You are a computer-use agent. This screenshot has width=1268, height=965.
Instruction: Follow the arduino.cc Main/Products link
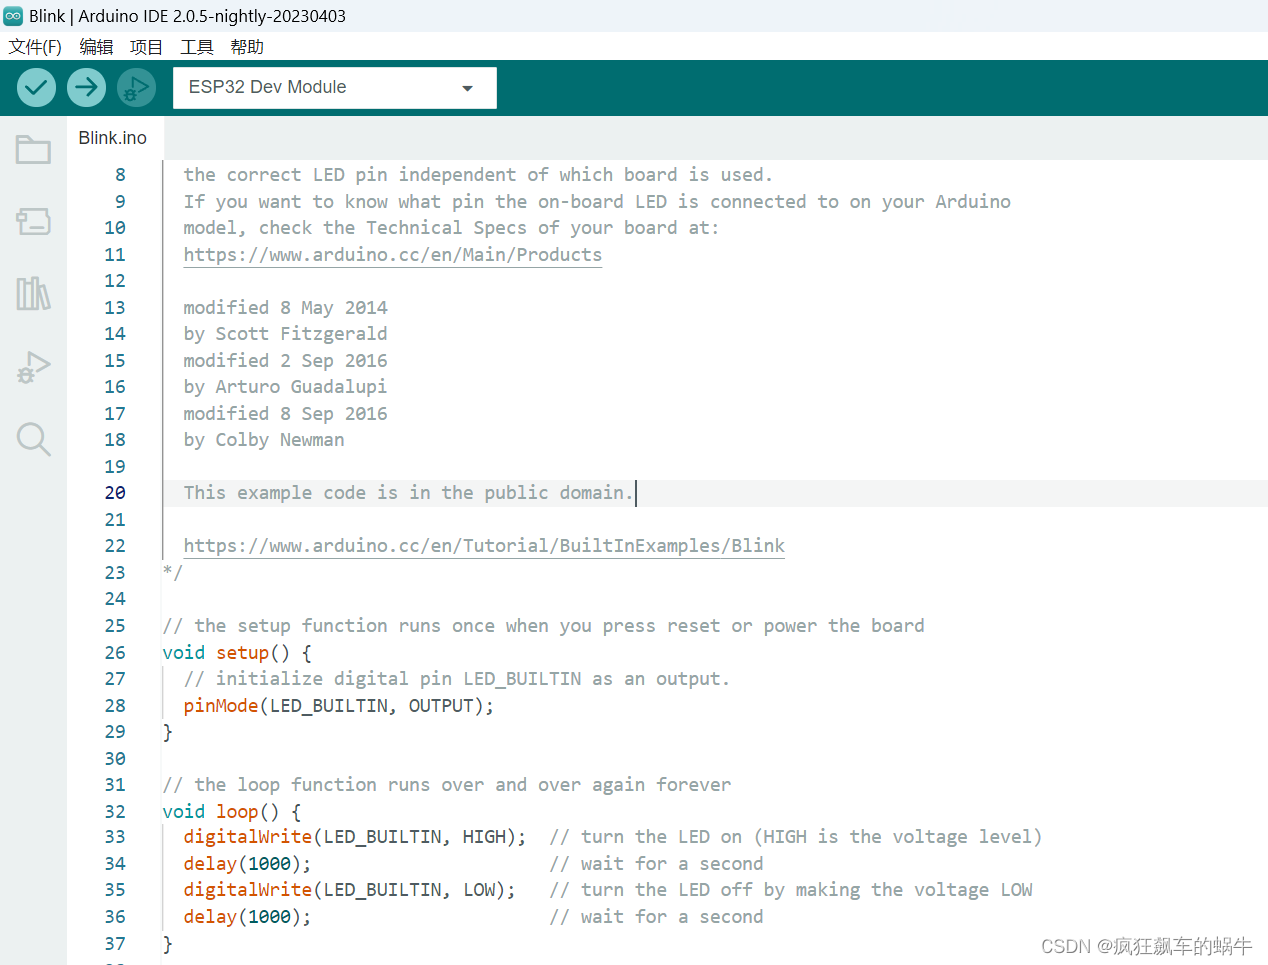click(x=393, y=255)
